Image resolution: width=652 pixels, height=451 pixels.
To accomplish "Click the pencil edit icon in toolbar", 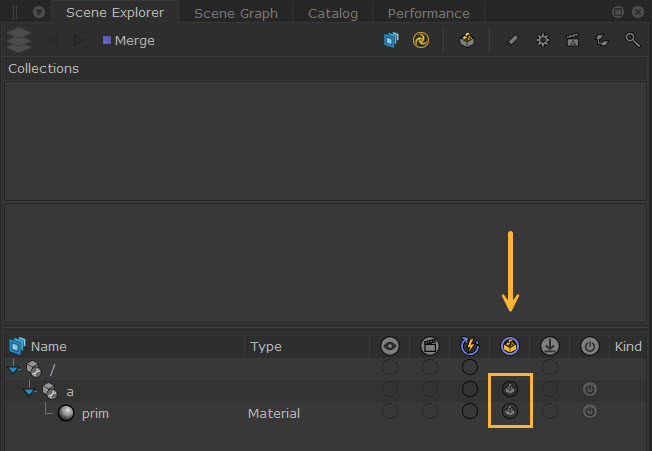I will 512,40.
